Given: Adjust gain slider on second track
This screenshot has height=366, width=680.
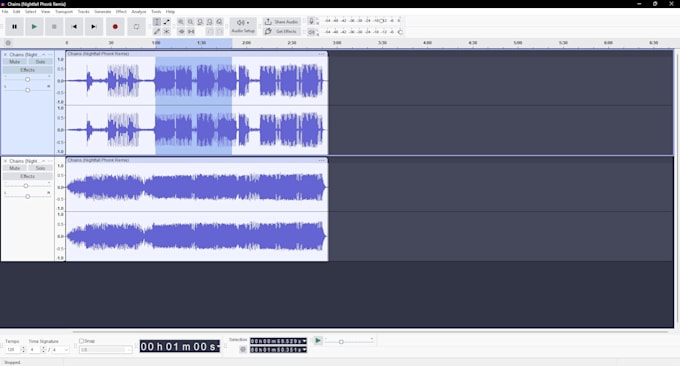Looking at the screenshot, I should click(x=26, y=186).
